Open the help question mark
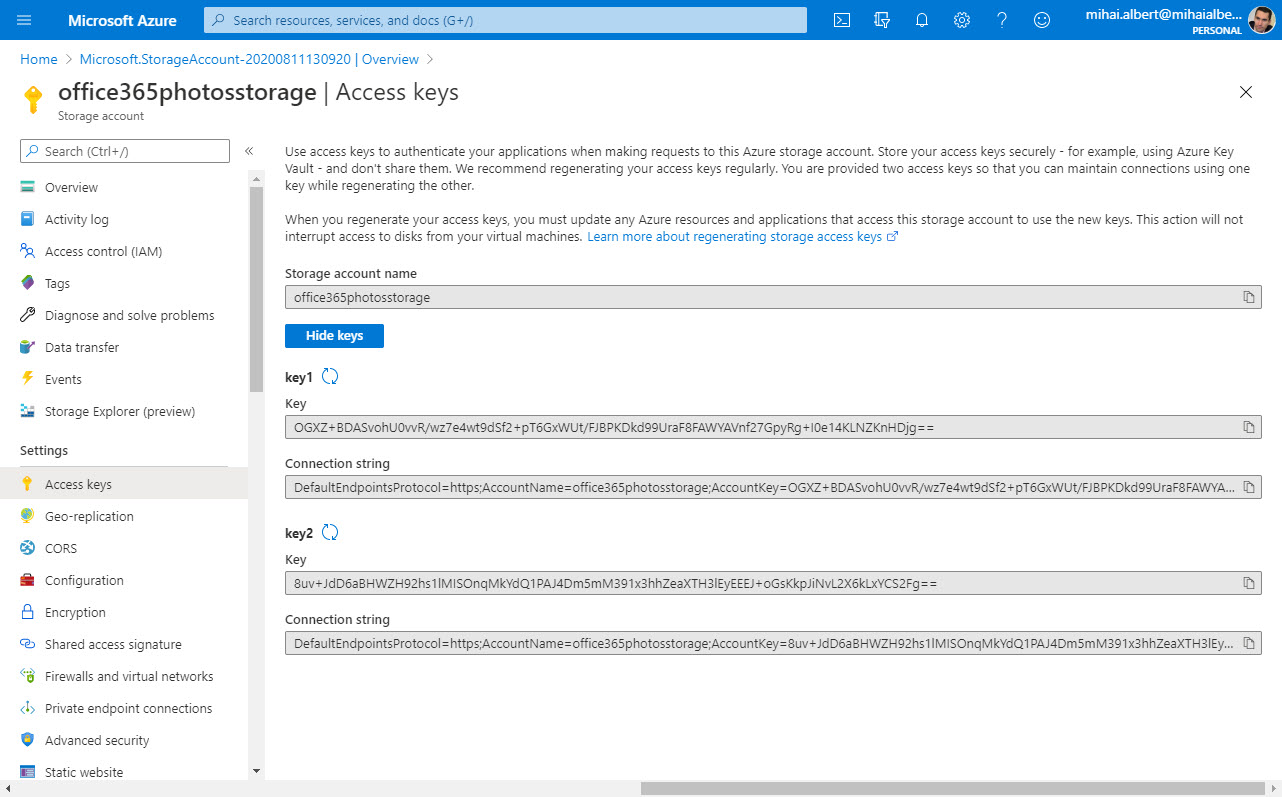The width and height of the screenshot is (1282, 797). 1002,20
